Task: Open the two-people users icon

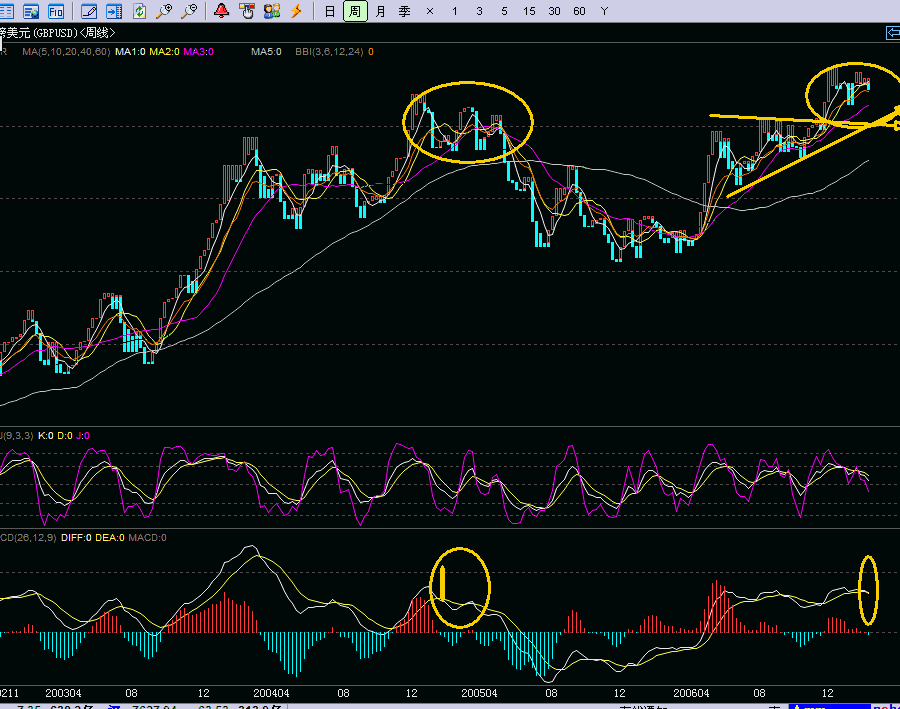Action: point(272,11)
